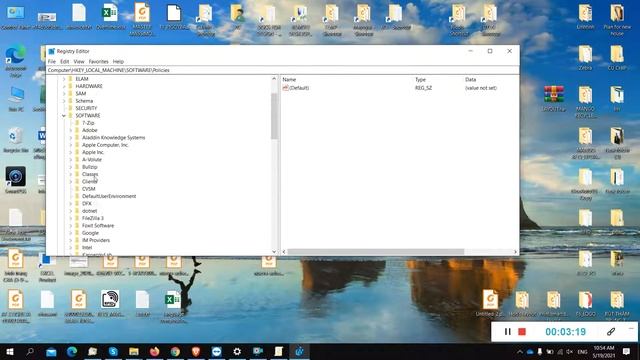The width and height of the screenshot is (640, 360).
Task: Expand the Aladdin Knowledge Systems key
Action: [x=71, y=138]
